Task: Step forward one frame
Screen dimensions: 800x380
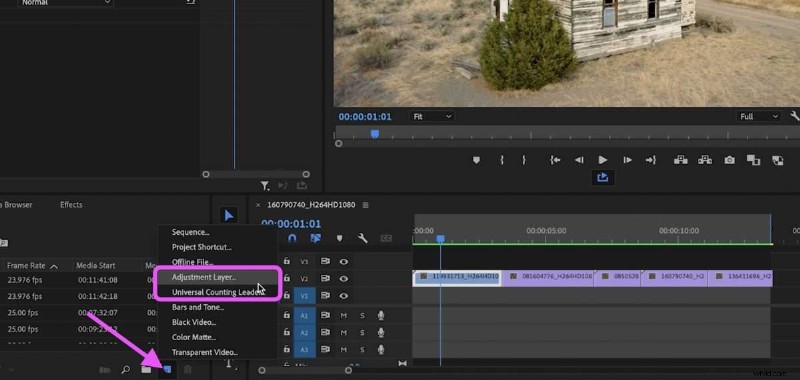Action: click(628, 160)
